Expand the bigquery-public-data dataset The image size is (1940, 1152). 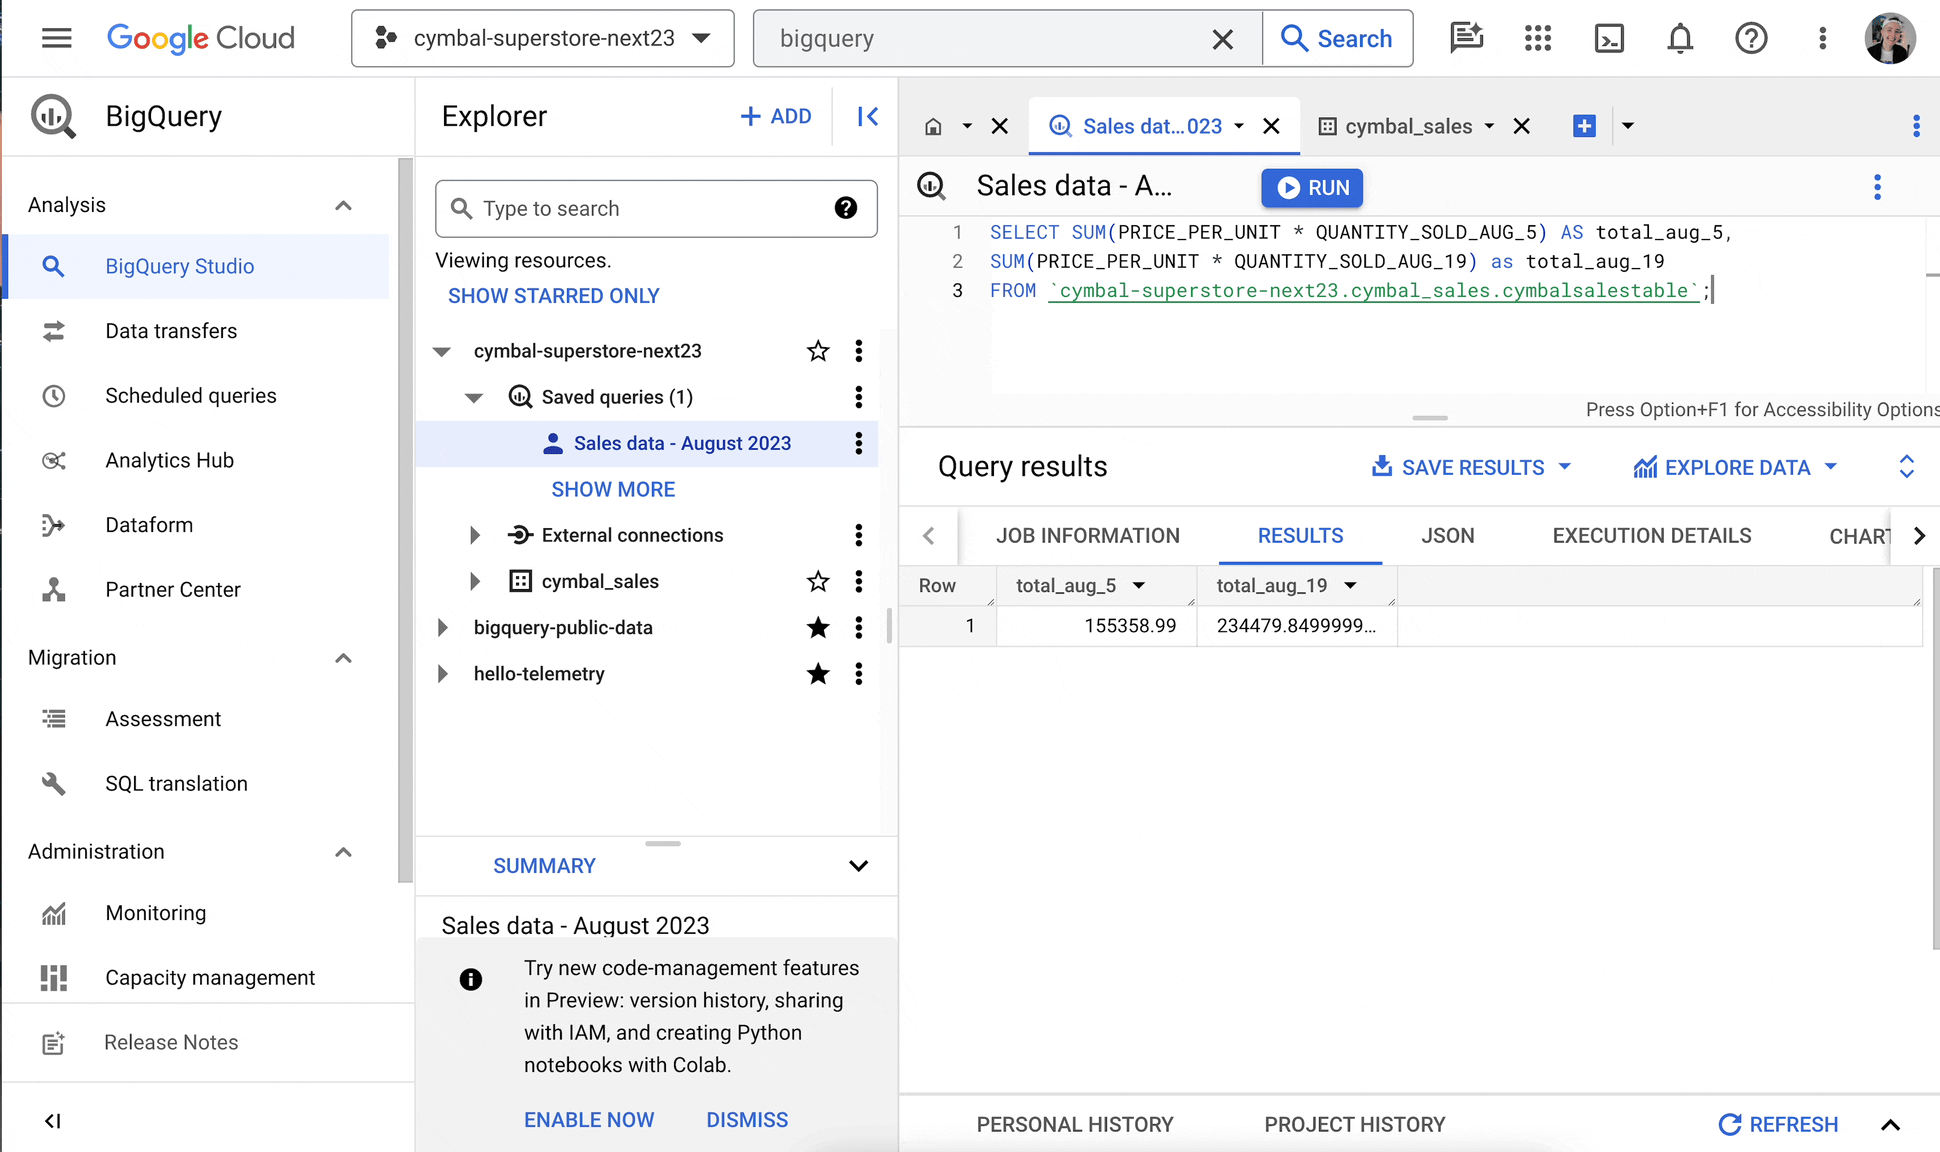click(x=441, y=627)
